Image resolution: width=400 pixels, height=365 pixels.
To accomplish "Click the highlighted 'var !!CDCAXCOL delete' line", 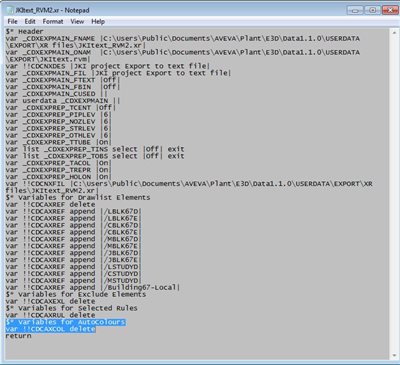I will (x=50, y=329).
